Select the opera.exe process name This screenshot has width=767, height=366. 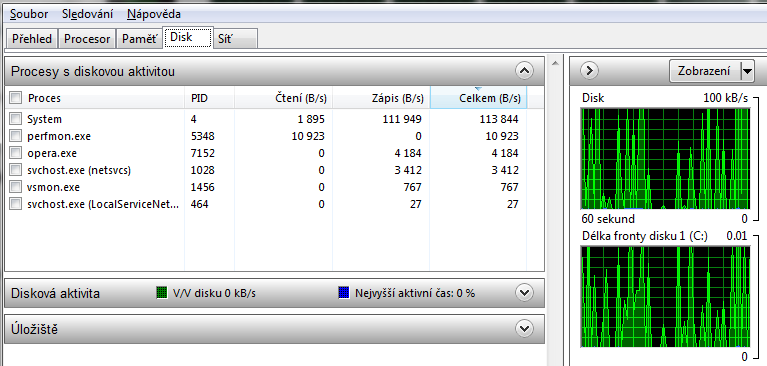(52, 153)
